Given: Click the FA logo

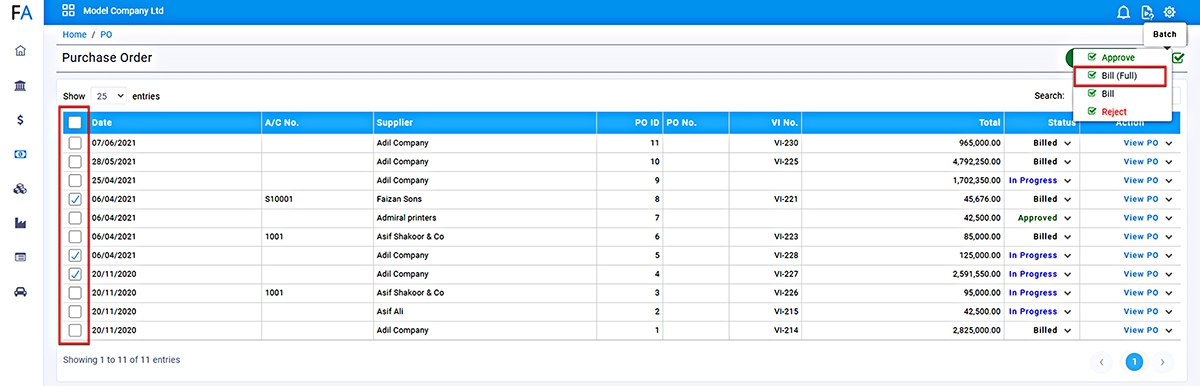Looking at the screenshot, I should click(x=21, y=13).
